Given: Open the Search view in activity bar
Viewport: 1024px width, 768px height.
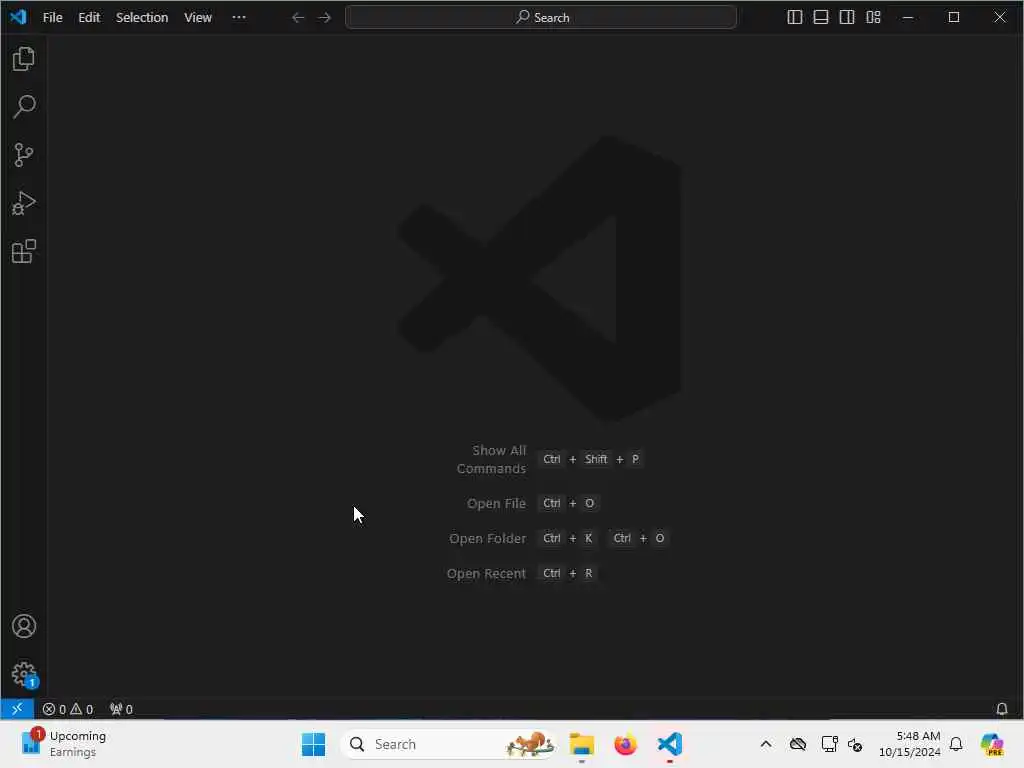Looking at the screenshot, I should [24, 106].
